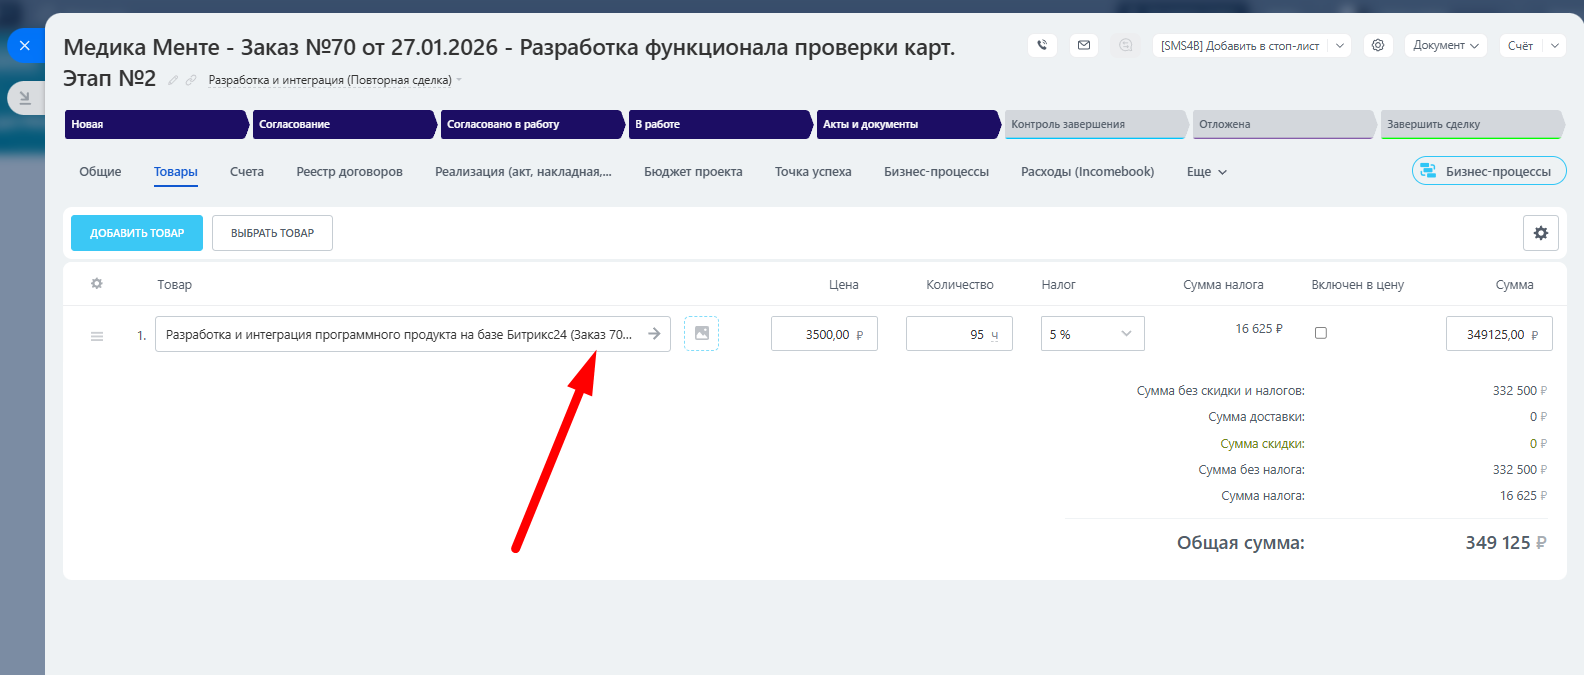Switch to the "Счета" tab

(247, 172)
